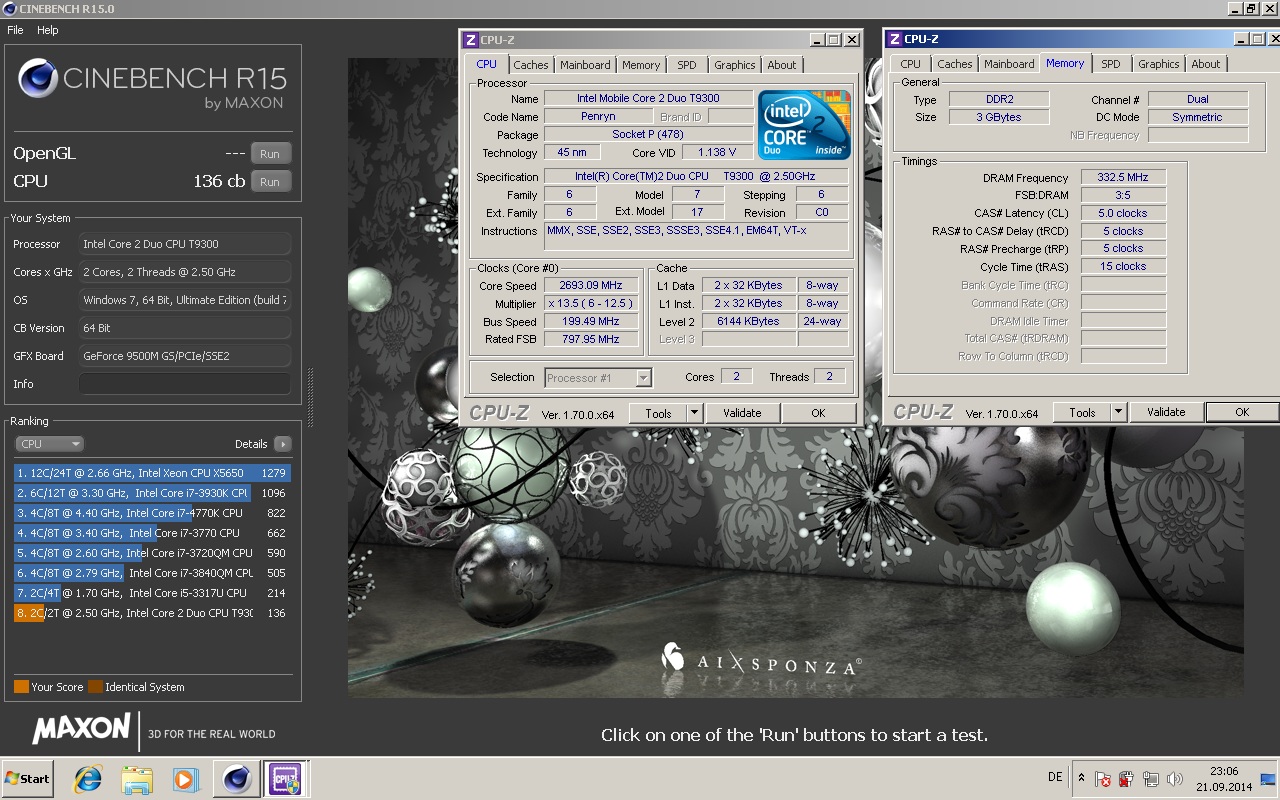
Task: Click the Identical System brown legend swatch
Action: click(x=95, y=687)
